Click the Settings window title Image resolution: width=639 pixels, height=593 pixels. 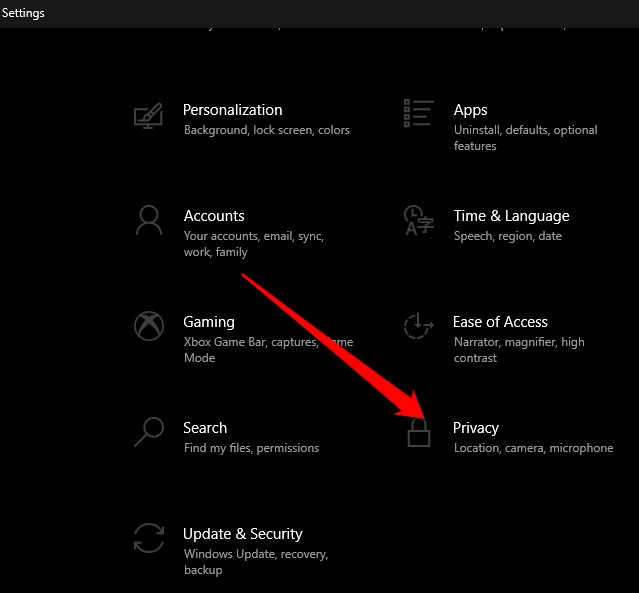[23, 13]
